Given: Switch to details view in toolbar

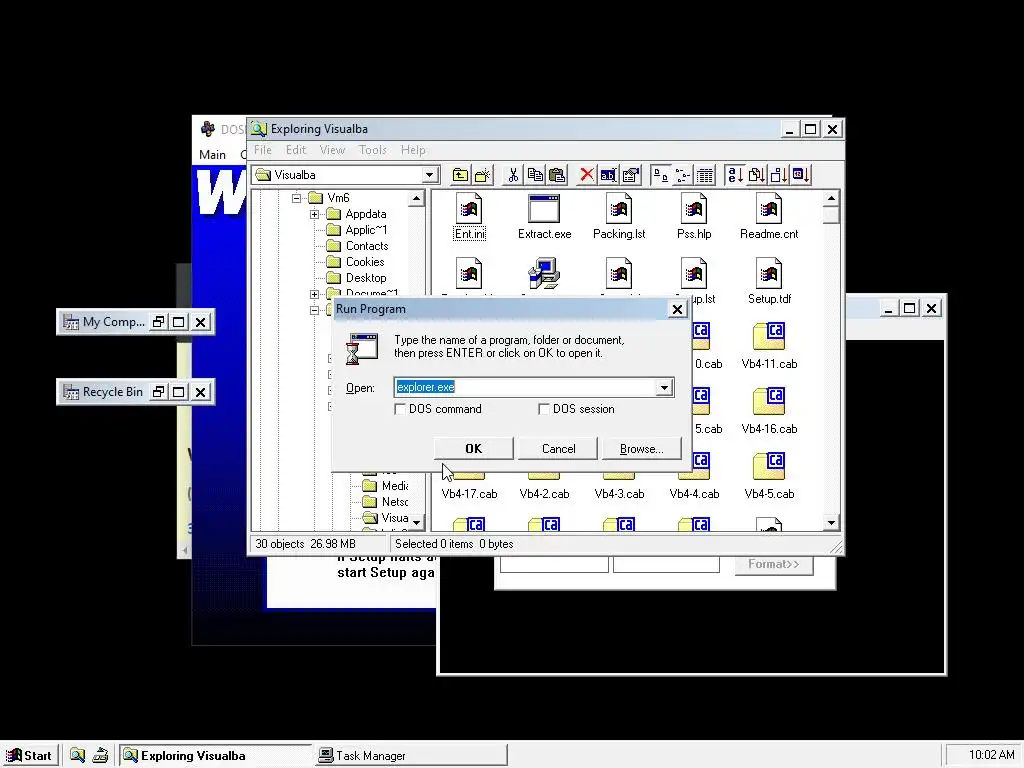Looking at the screenshot, I should point(705,175).
